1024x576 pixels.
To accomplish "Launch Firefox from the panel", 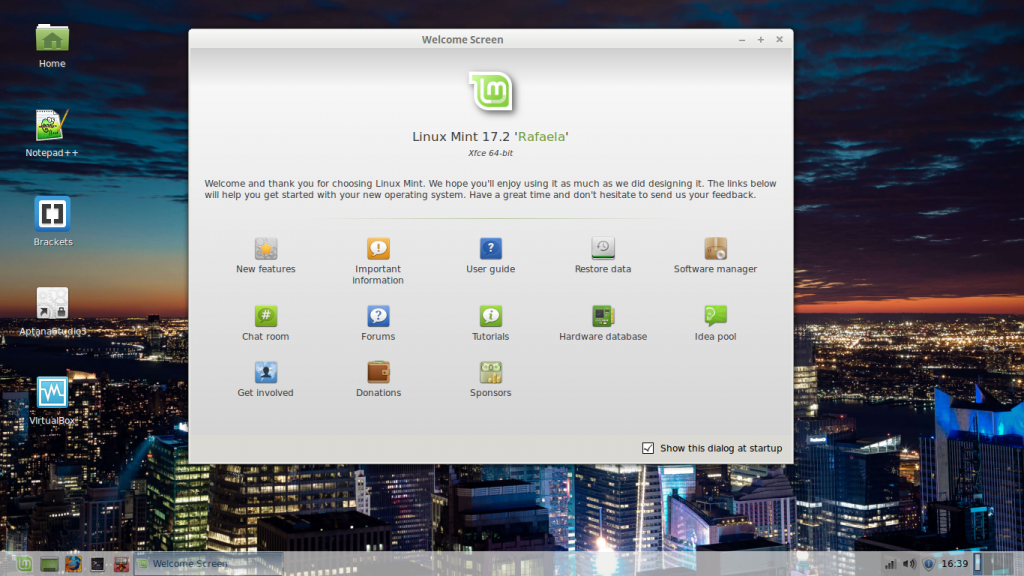I will tap(74, 564).
